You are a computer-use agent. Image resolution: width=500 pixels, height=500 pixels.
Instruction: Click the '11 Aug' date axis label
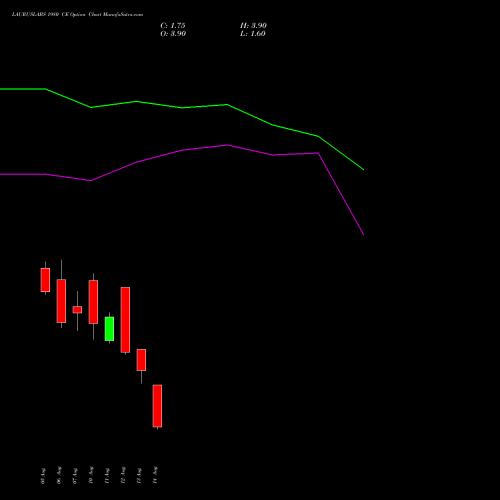click(x=107, y=476)
